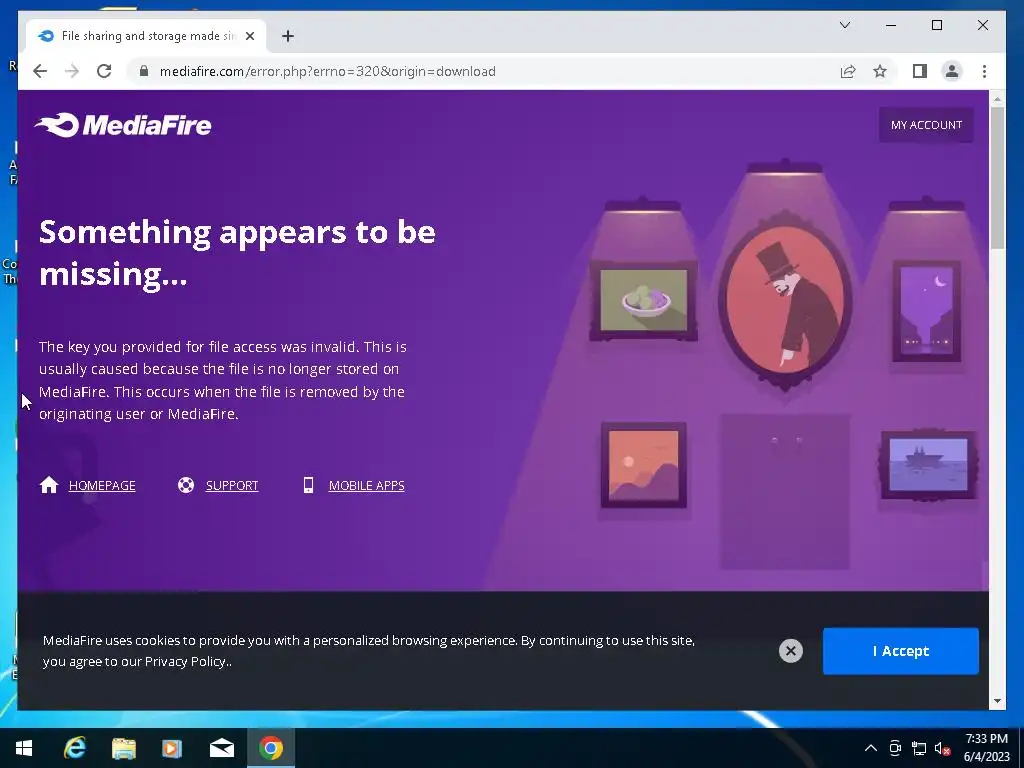The height and width of the screenshot is (768, 1024).
Task: Bookmark this page with the star icon
Action: (880, 71)
